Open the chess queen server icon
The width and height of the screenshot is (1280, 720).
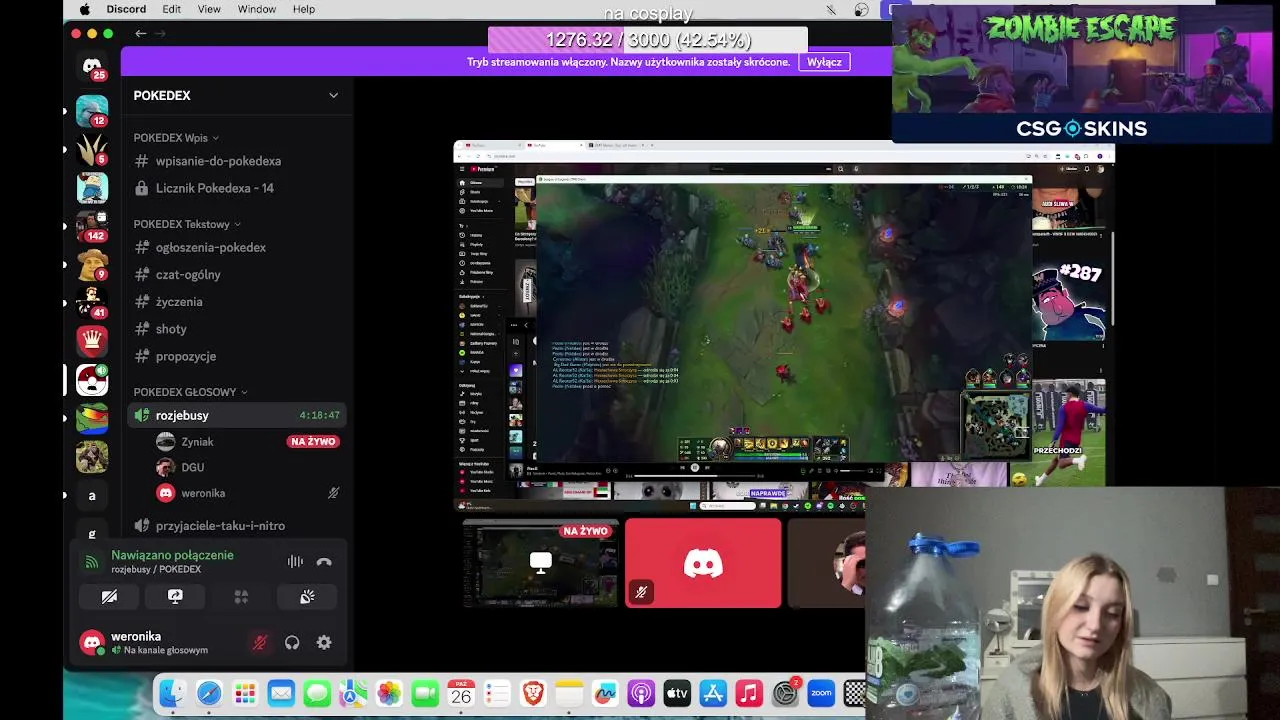coord(92,341)
